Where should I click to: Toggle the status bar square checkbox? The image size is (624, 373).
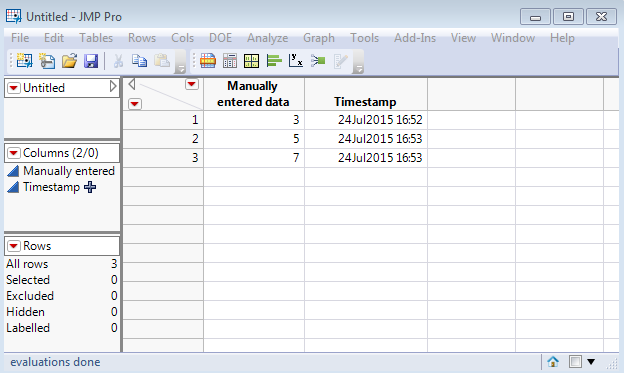coord(575,361)
